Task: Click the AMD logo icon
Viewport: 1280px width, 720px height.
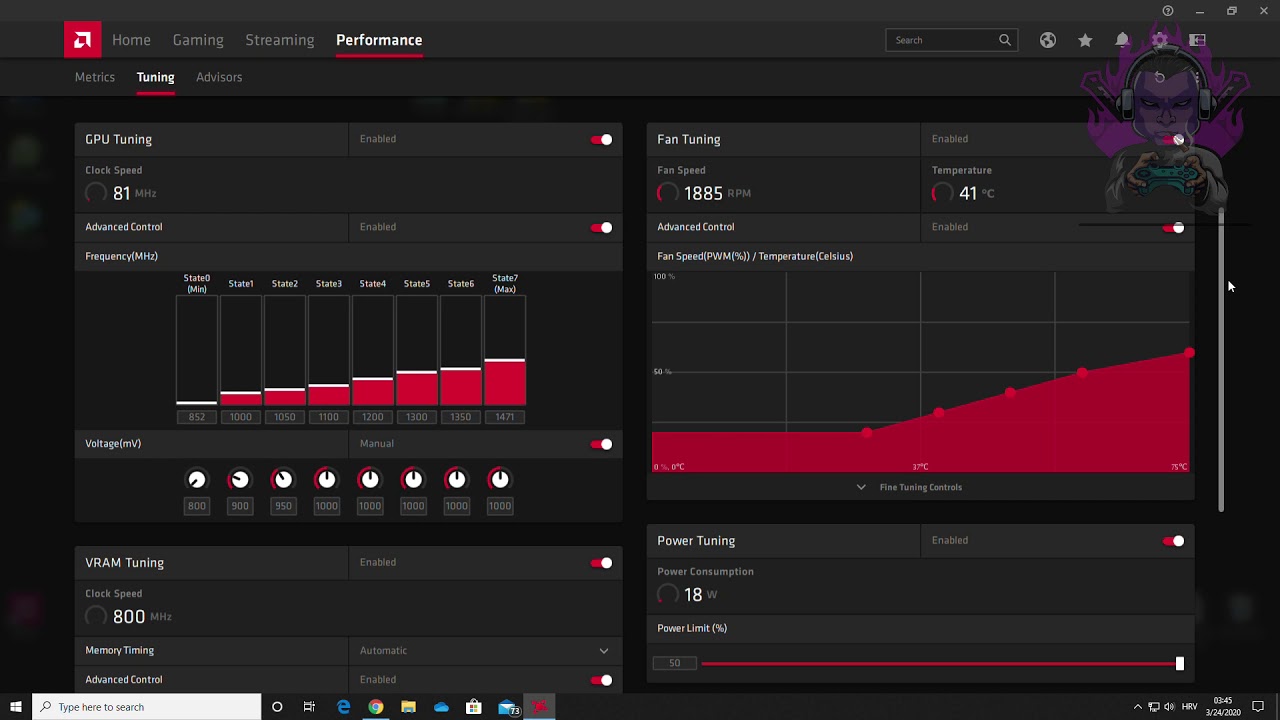Action: [x=82, y=40]
